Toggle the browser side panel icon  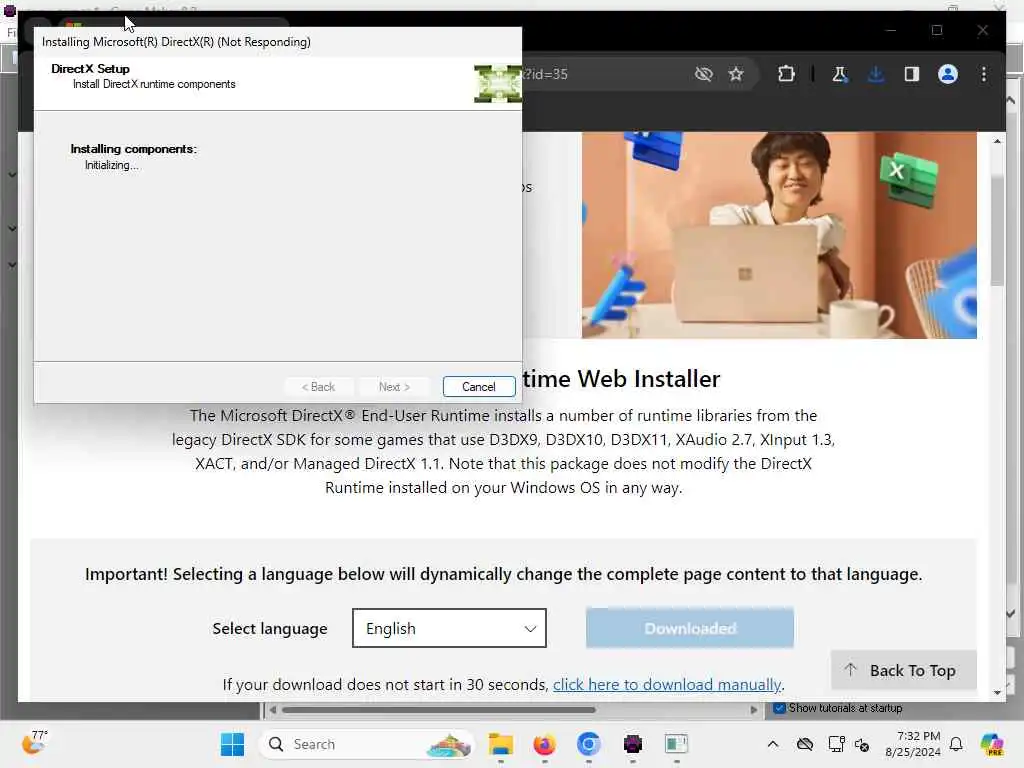pos(912,74)
